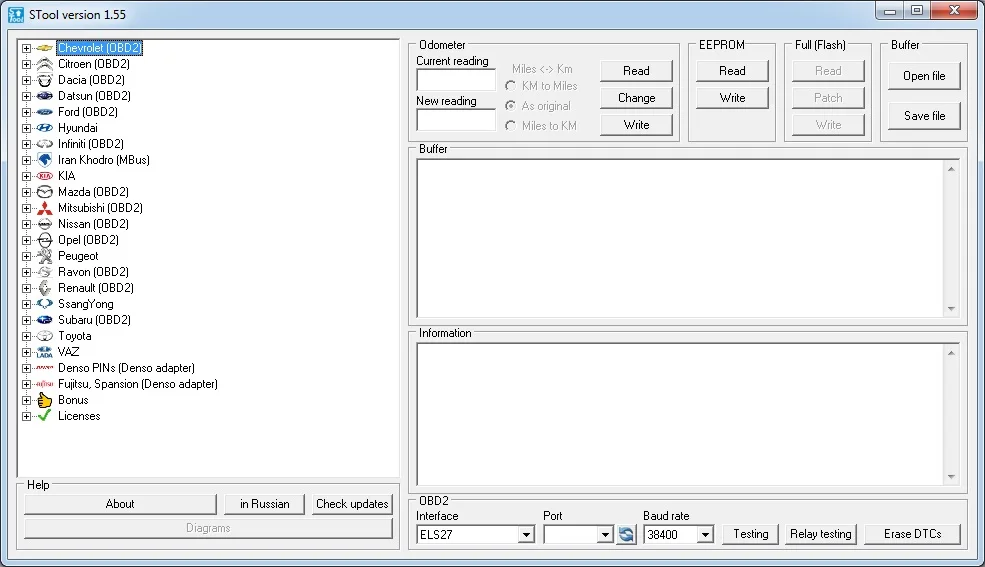Expand the Ford (OBD2) tree node
Image resolution: width=985 pixels, height=567 pixels.
point(26,112)
